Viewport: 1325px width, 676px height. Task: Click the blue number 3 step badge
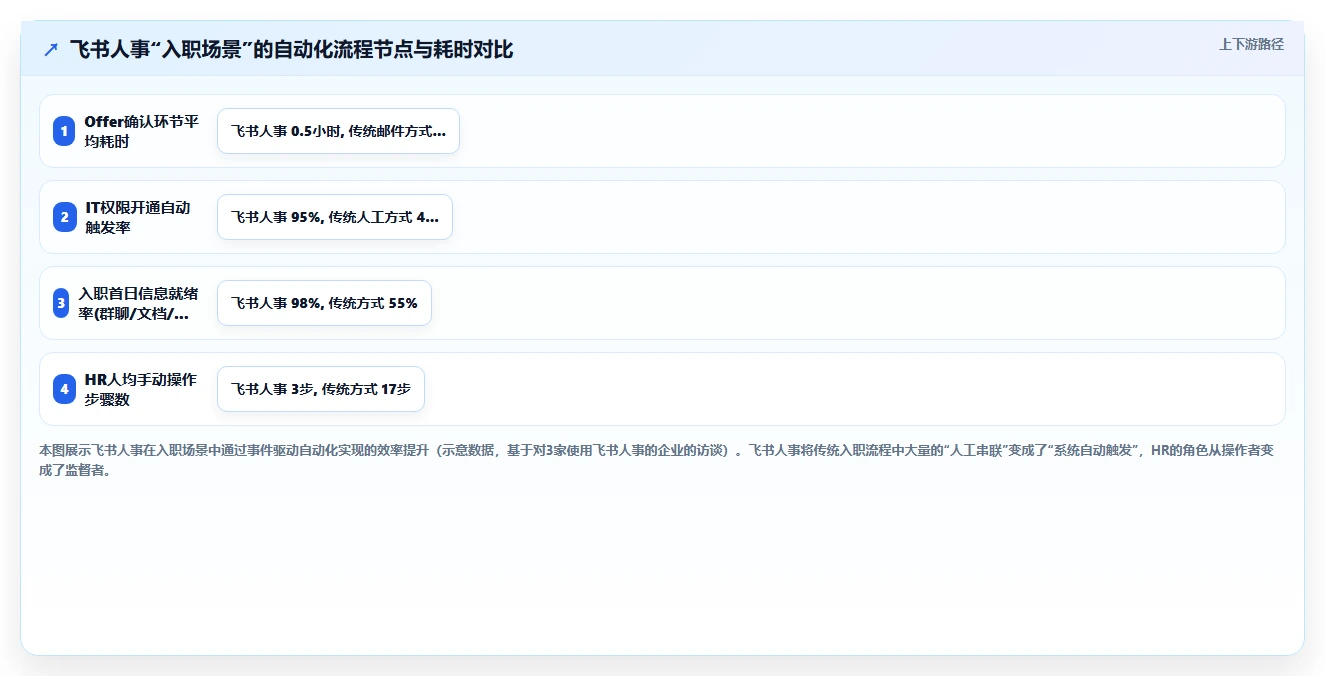click(x=61, y=303)
